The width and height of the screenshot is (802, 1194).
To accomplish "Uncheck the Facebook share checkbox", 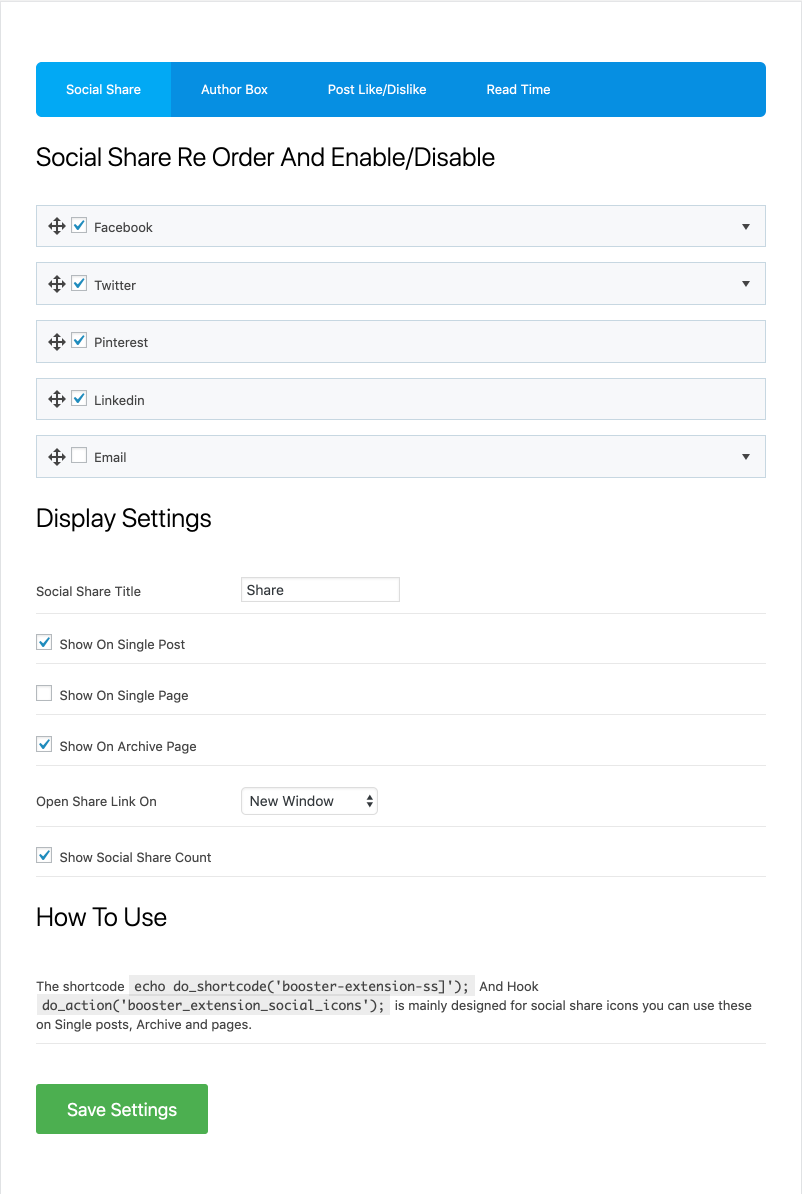I will (79, 226).
